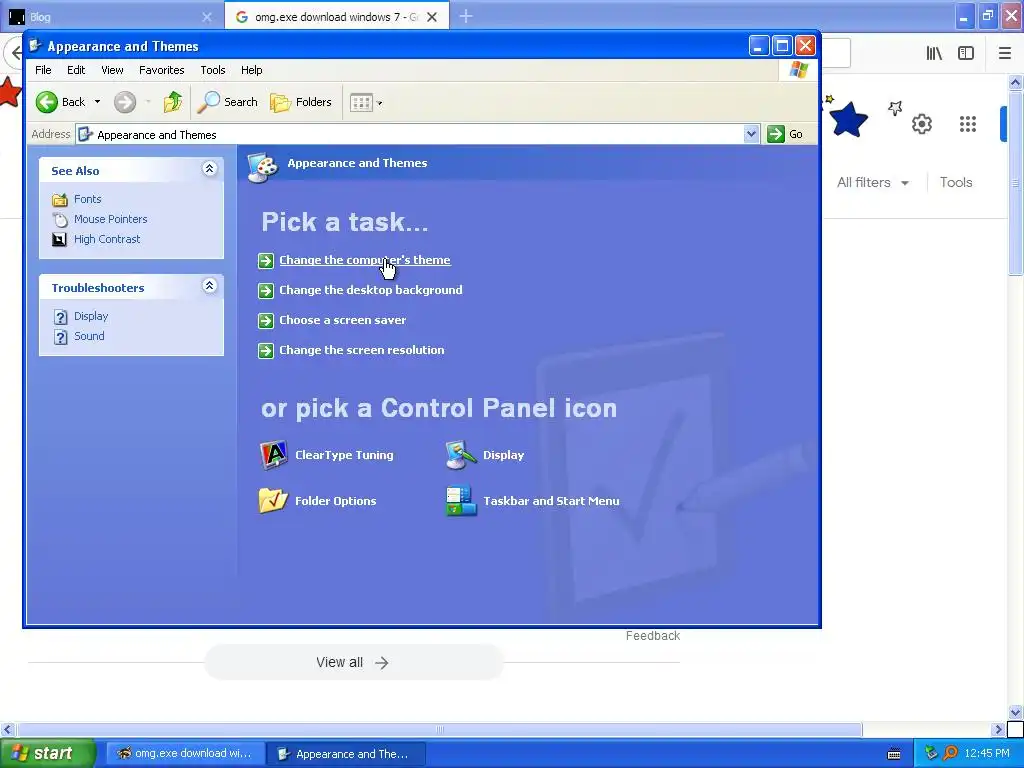
Task: Open browser hamburger menu
Action: pyautogui.click(x=1004, y=53)
